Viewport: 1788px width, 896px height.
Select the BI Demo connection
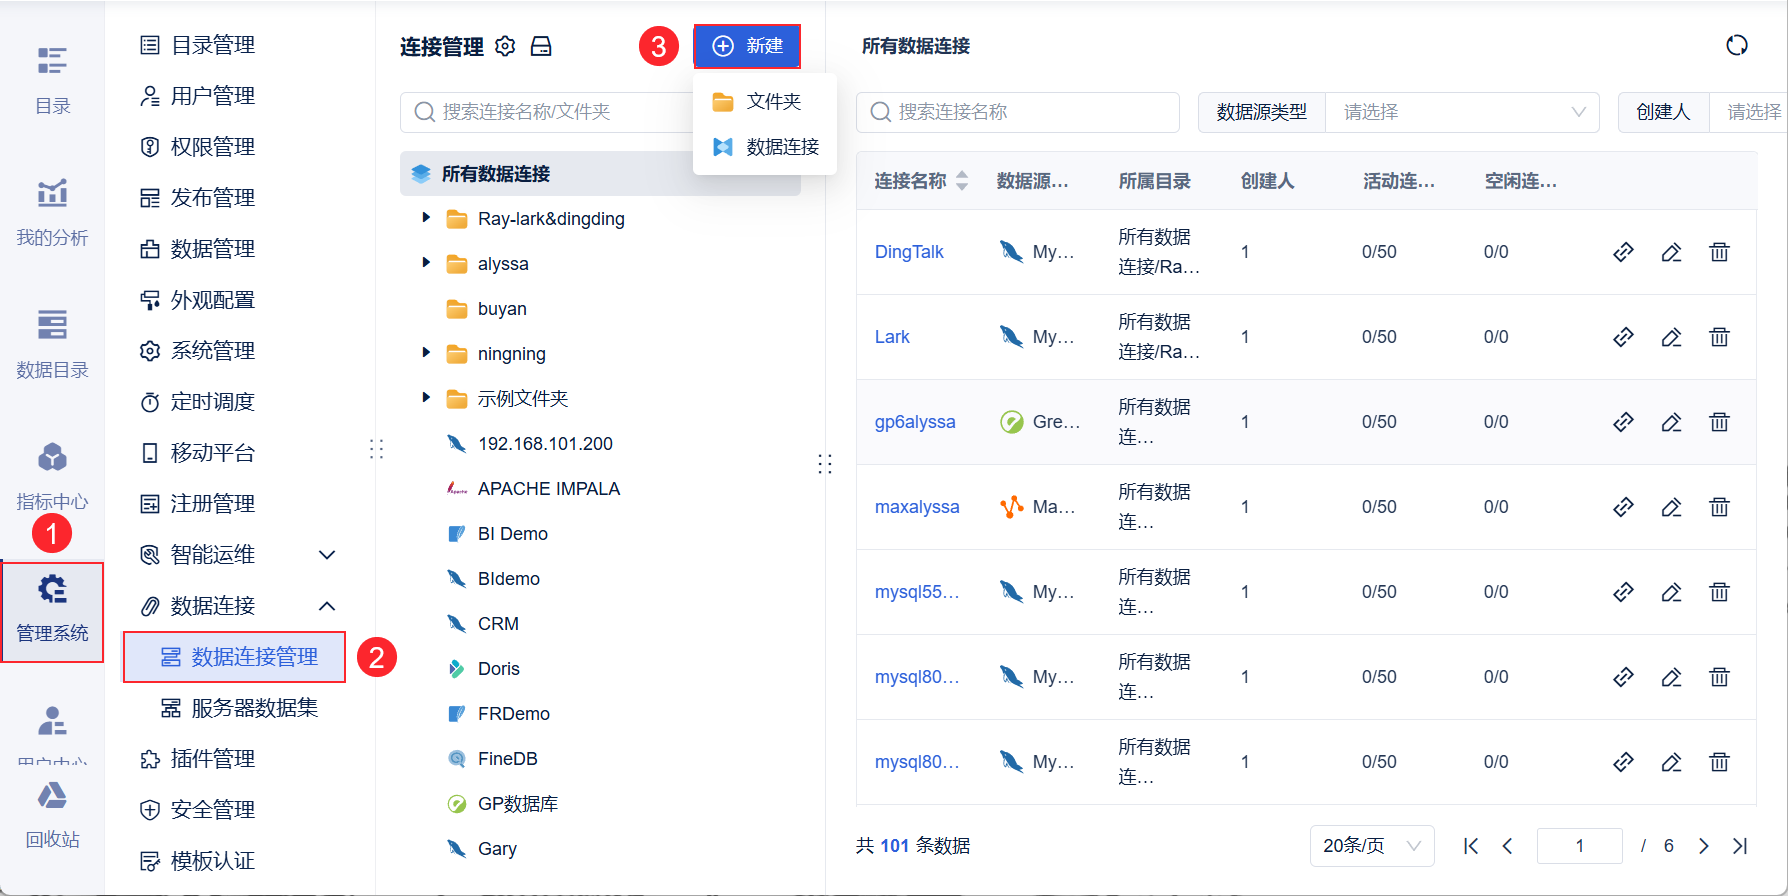coord(512,534)
